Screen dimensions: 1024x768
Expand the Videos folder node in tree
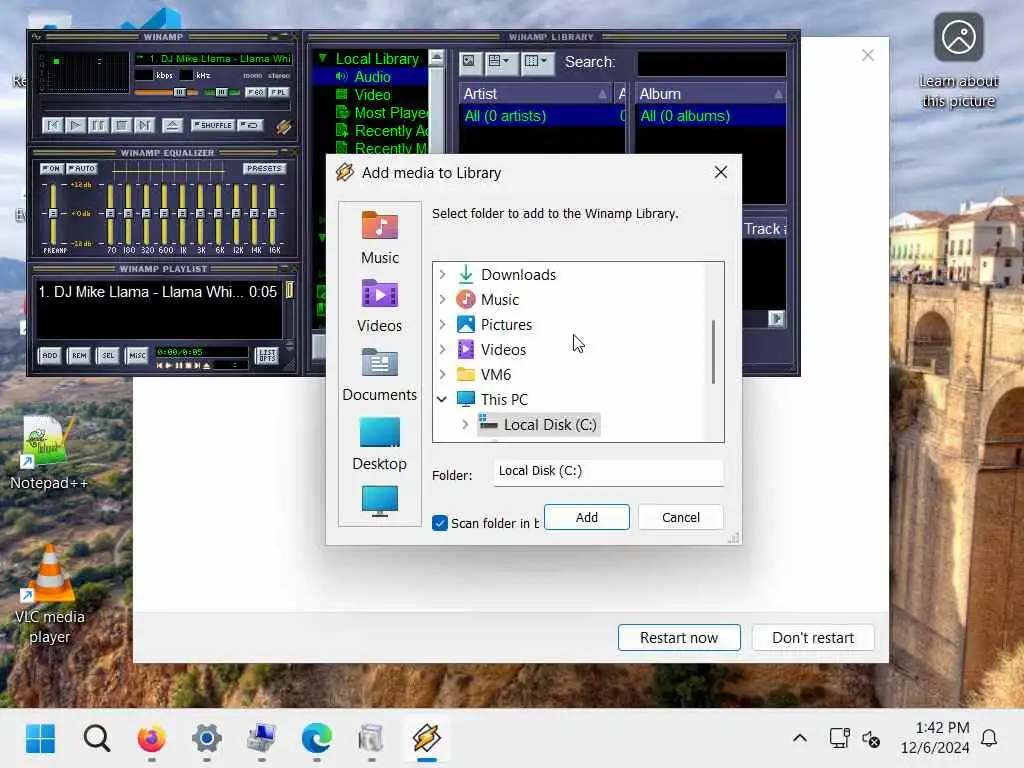[442, 349]
